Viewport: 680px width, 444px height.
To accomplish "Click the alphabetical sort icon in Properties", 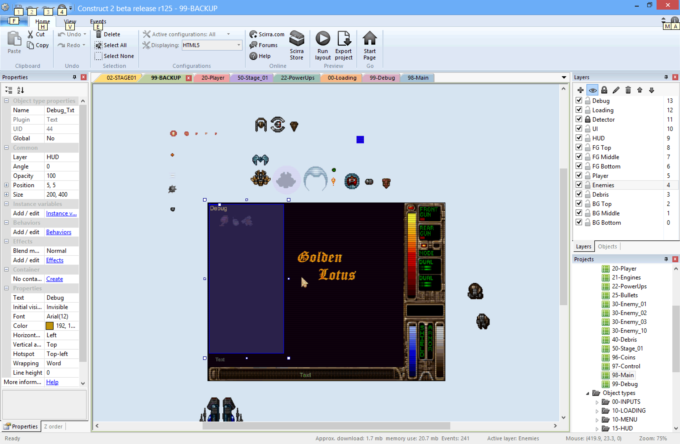I will point(20,90).
